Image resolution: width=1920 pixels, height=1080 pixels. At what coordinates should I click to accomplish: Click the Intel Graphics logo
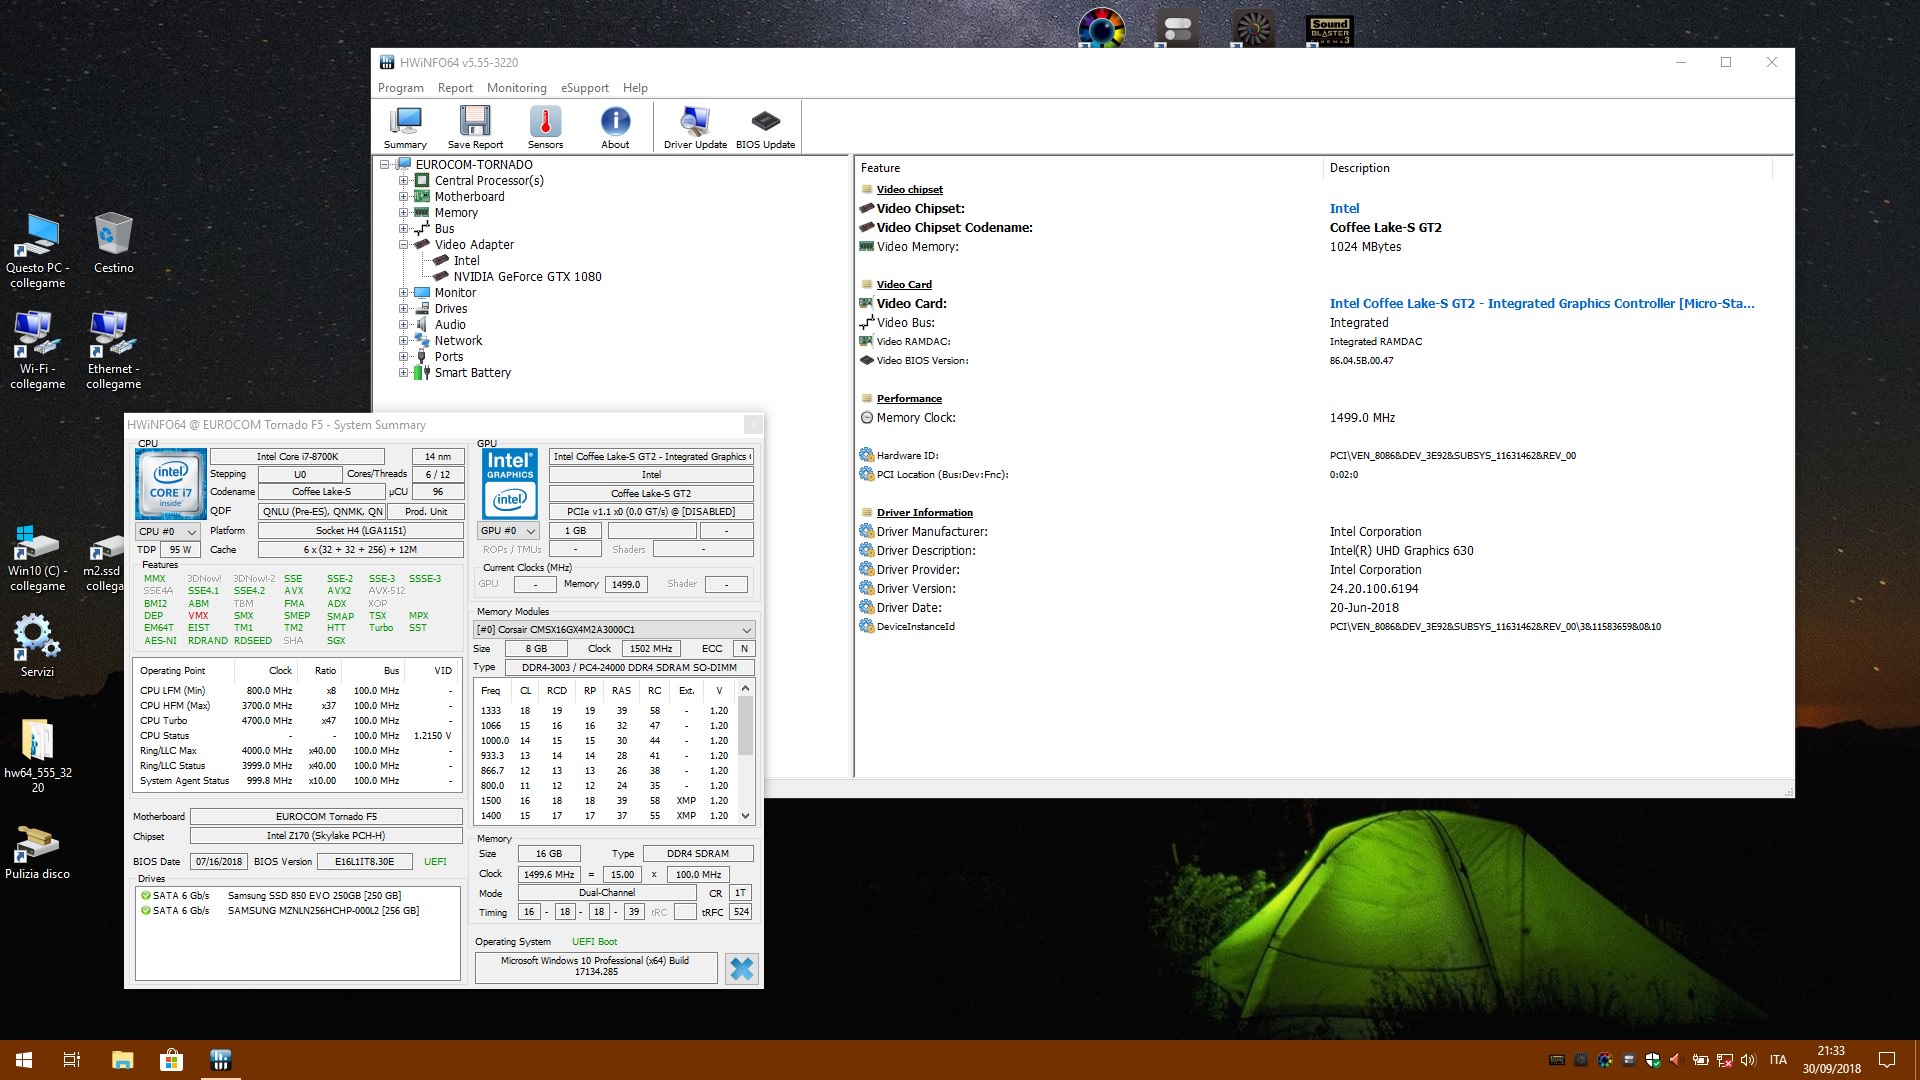click(510, 483)
